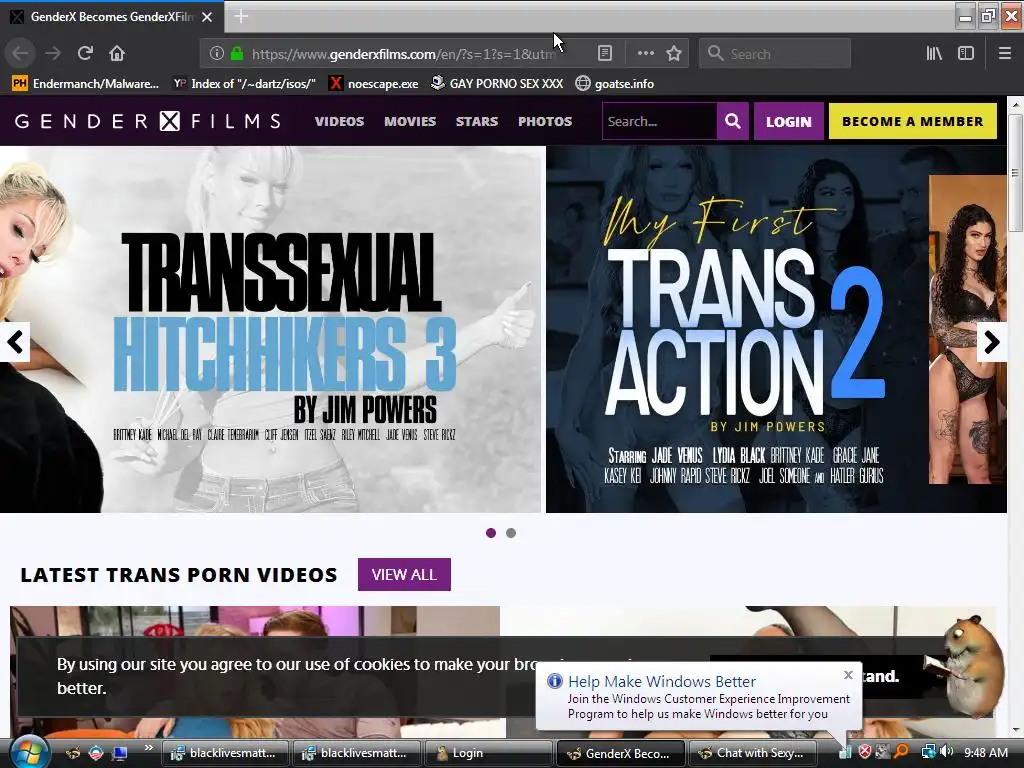Close the GenderX Becomes GenderXFilms tab
The width and height of the screenshot is (1024, 768).
pyautogui.click(x=207, y=17)
